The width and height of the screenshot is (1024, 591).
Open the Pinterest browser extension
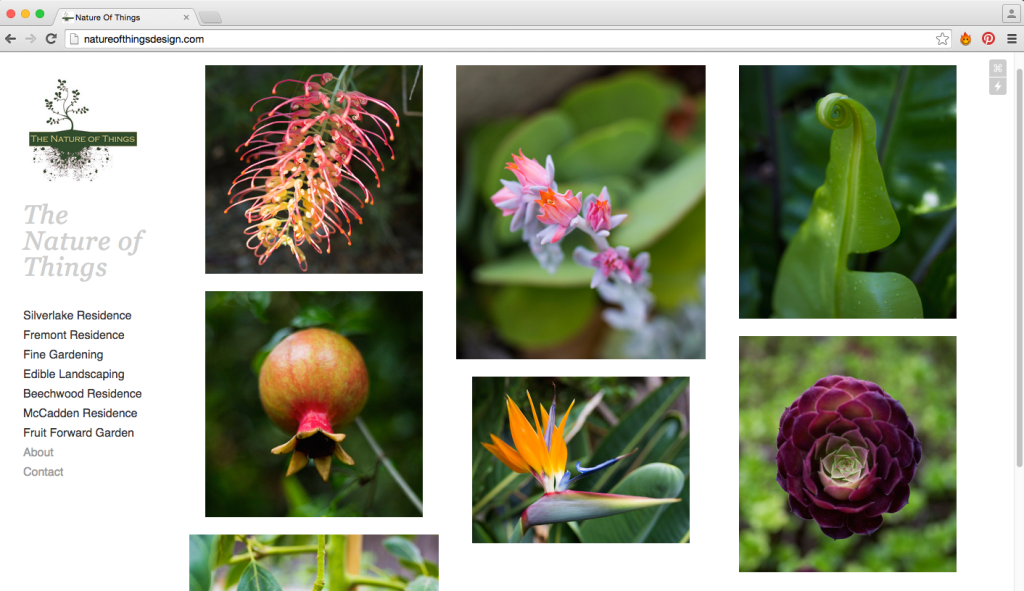[x=988, y=38]
